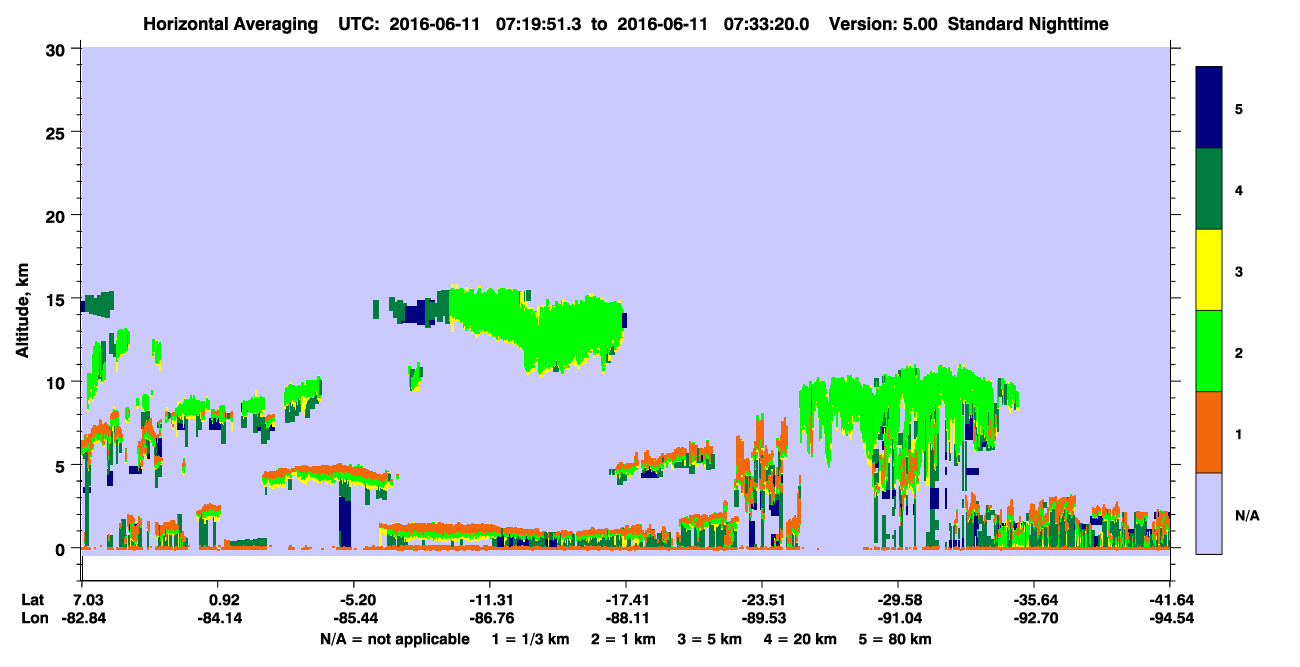
Task: Click the orange color bar segment labeled 1
Action: [1209, 432]
